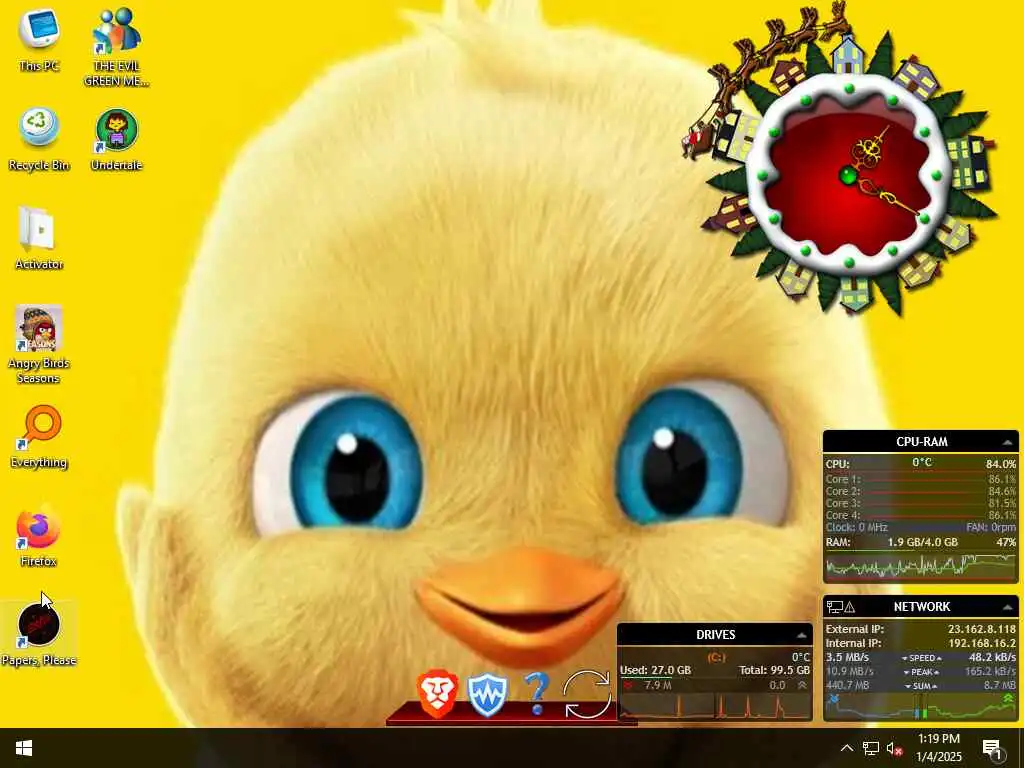
Task: Select the Everything search shortcut
Action: [39, 437]
